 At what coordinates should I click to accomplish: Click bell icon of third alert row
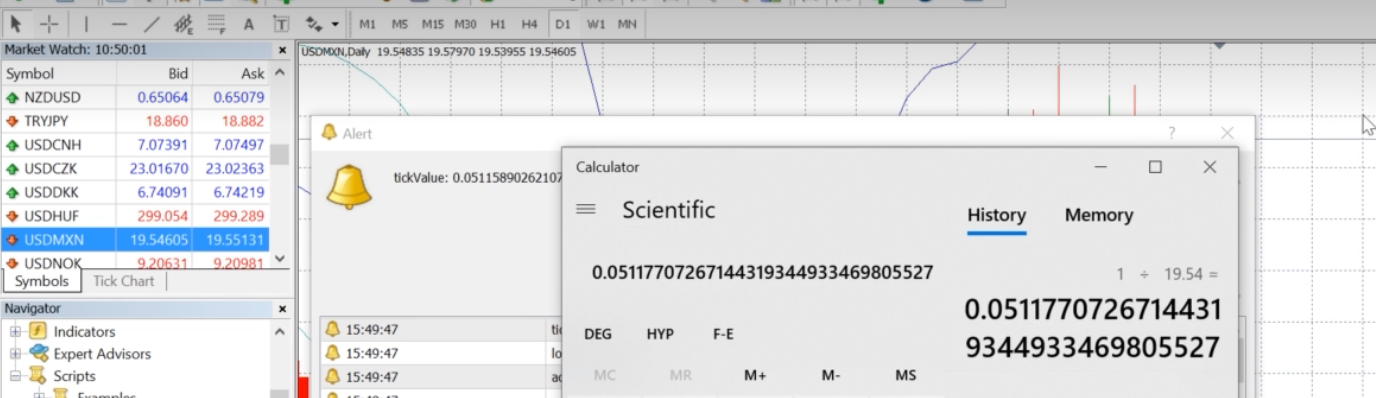[333, 377]
